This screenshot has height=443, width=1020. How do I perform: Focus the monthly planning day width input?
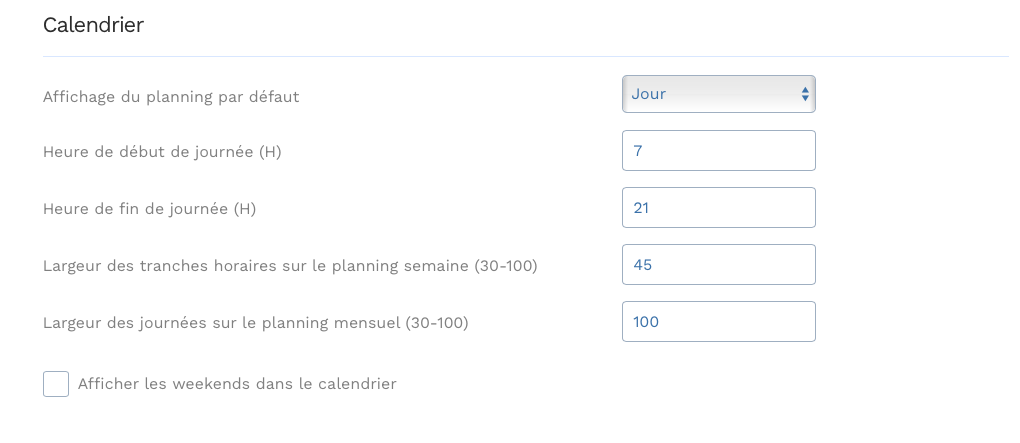(718, 322)
